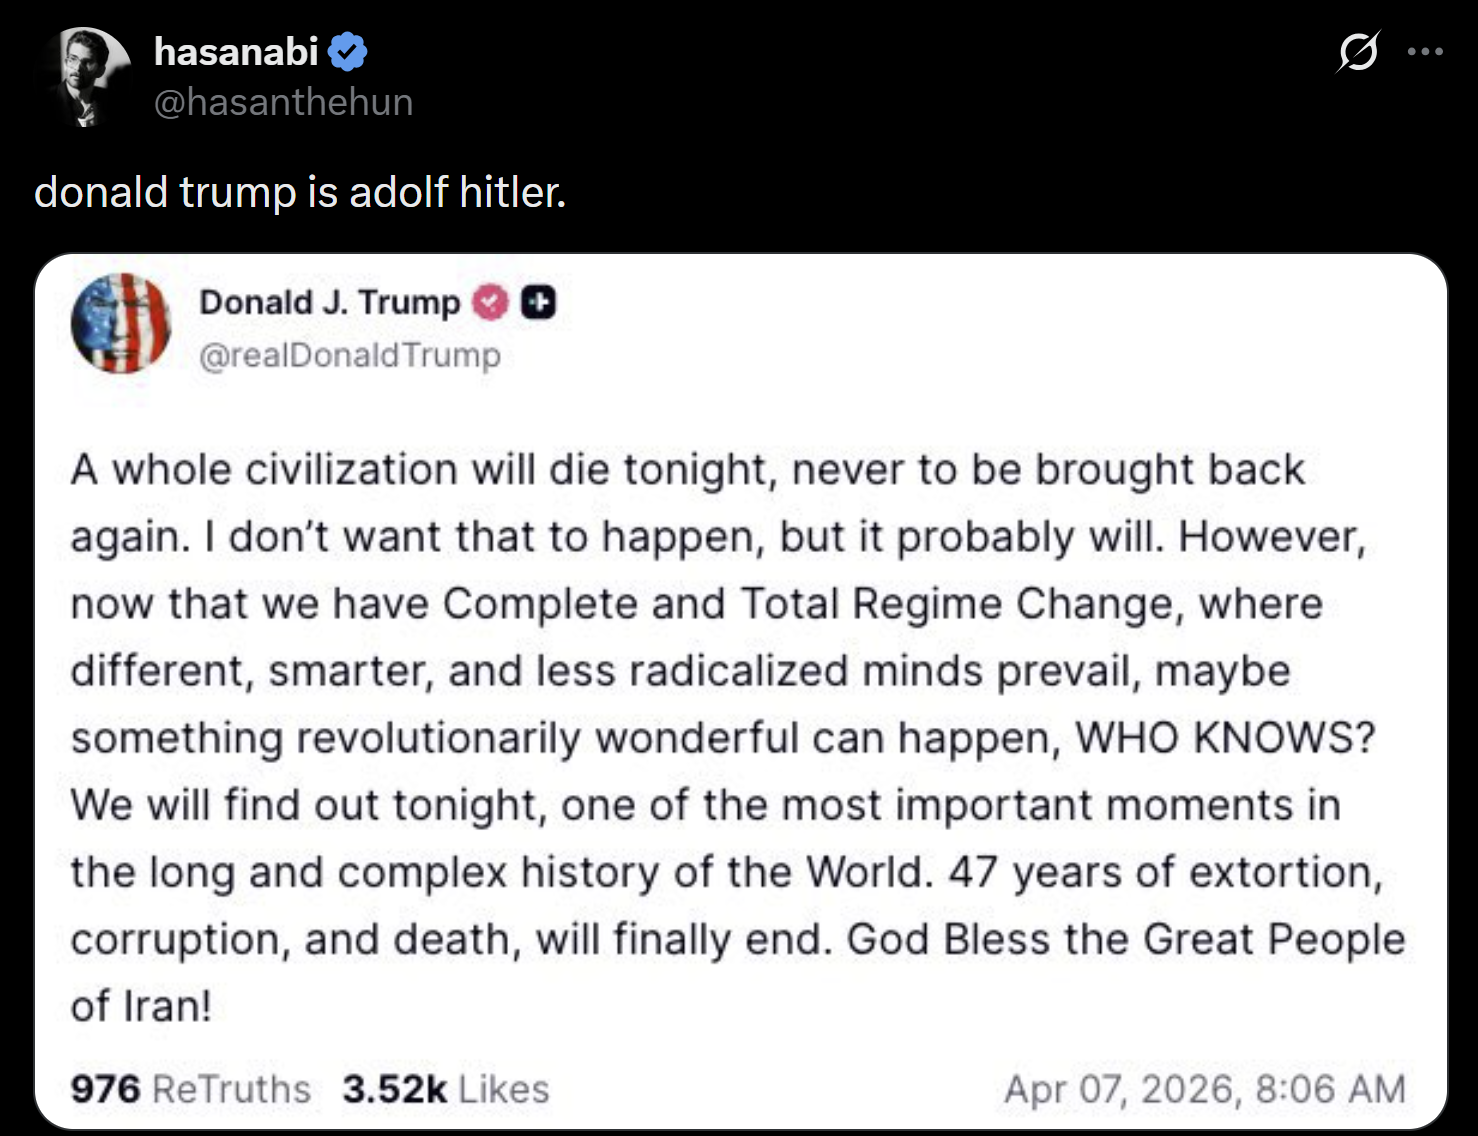Image resolution: width=1478 pixels, height=1136 pixels.
Task: Click the "of Iran!" final line
Action: tap(141, 1006)
